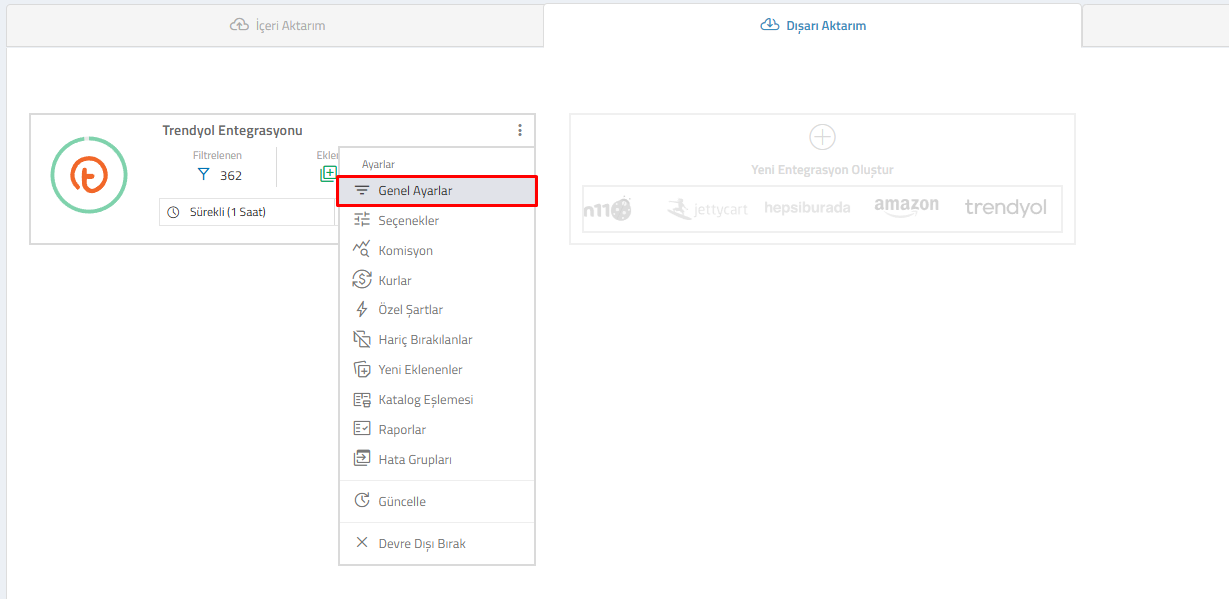Click the Trendyol integration logo icon
1229x599 pixels.
[89, 176]
